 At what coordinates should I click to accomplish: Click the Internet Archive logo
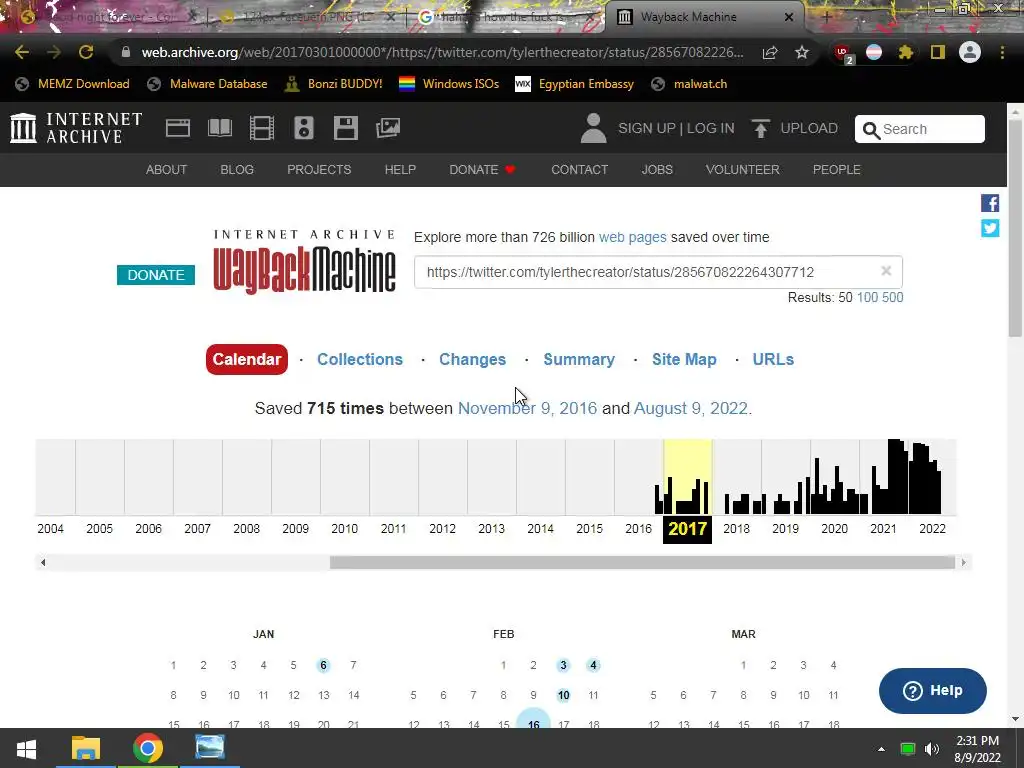click(76, 128)
